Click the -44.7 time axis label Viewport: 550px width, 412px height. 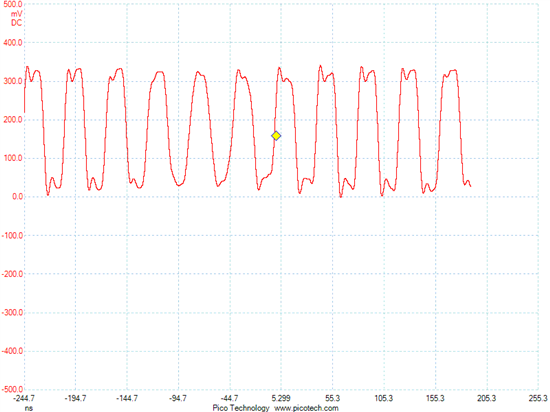[229, 399]
